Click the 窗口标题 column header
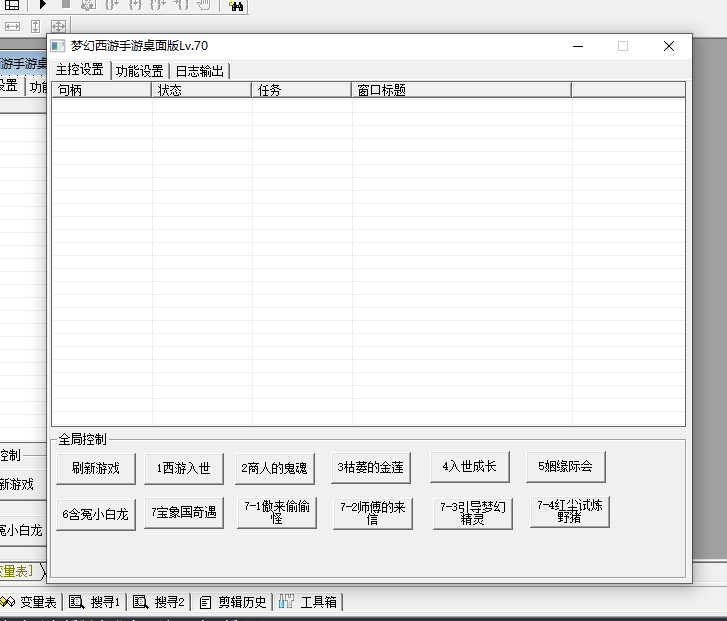The image size is (727, 621). coord(462,90)
